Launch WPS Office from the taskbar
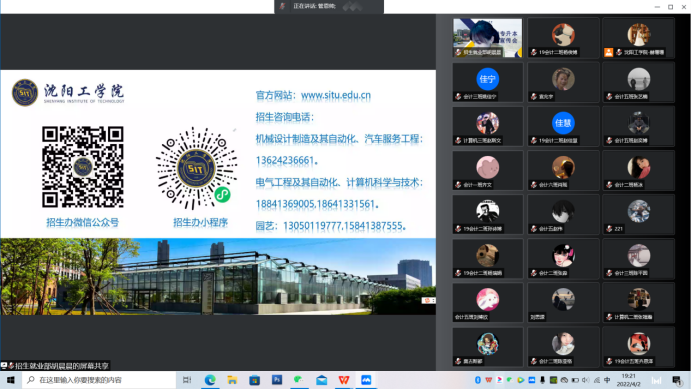This screenshot has width=692, height=389. click(344, 380)
